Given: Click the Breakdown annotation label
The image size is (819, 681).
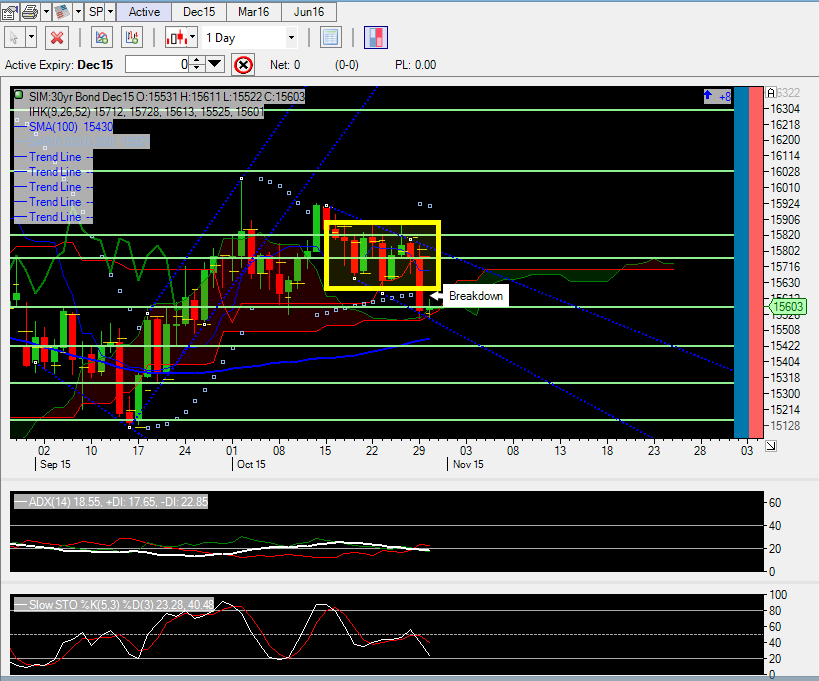Looking at the screenshot, I should (x=475, y=297).
